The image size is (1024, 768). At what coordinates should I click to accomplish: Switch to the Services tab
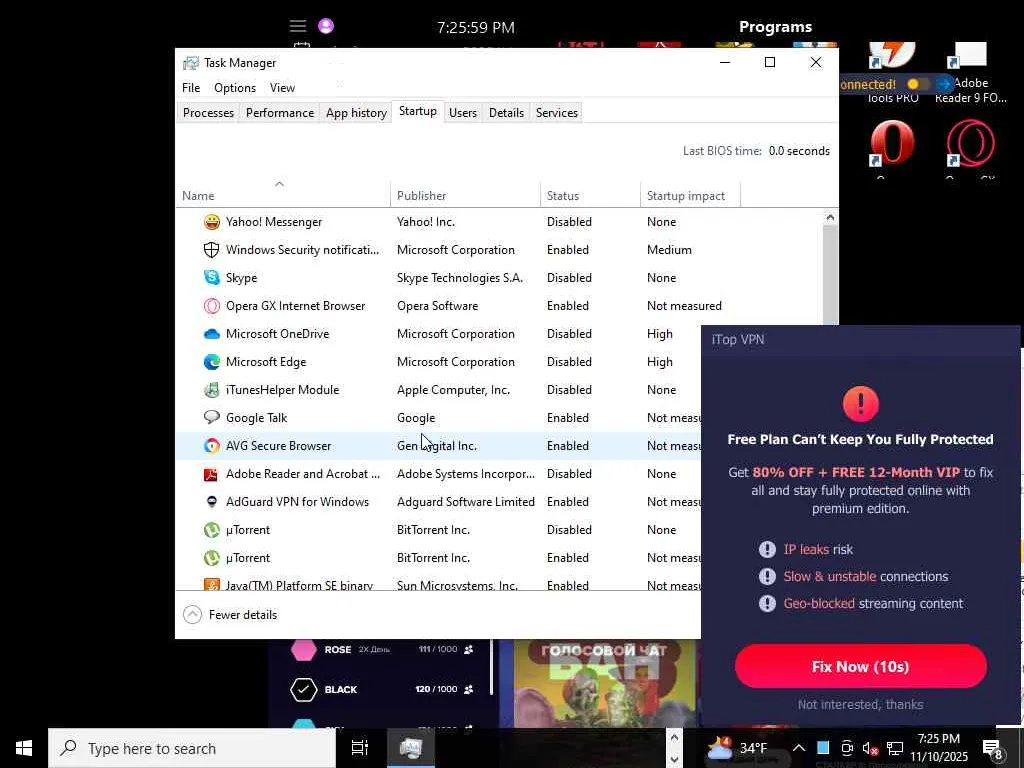click(x=556, y=113)
